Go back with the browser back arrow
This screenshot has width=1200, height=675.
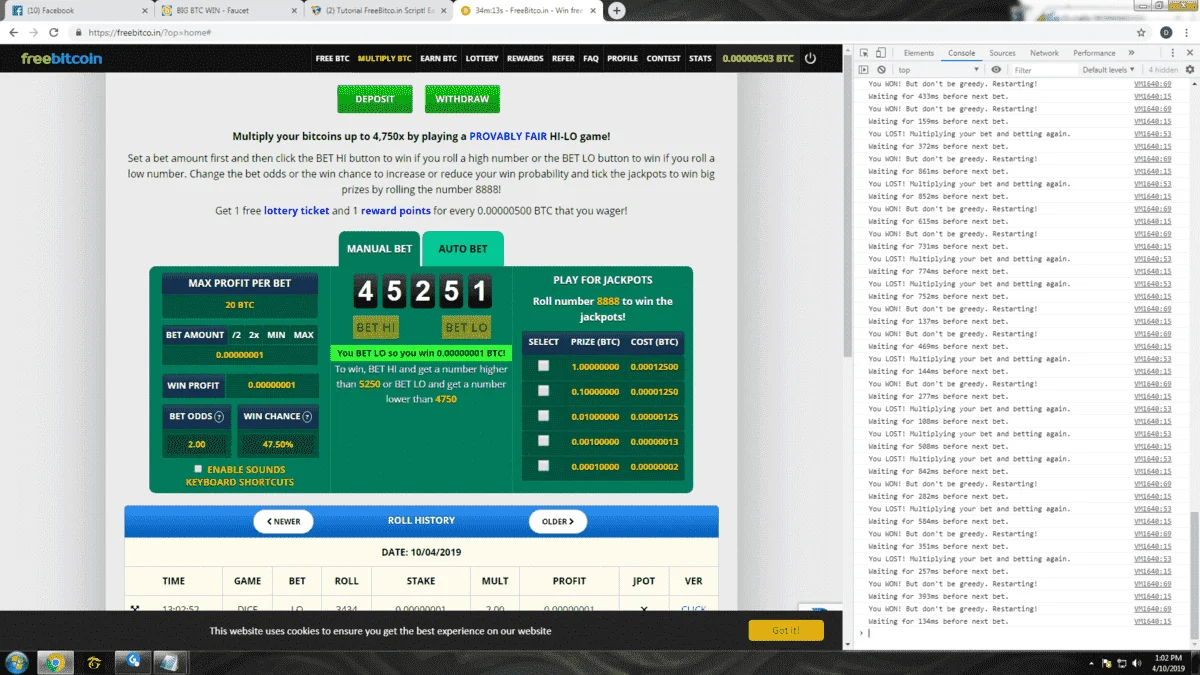tap(12, 32)
